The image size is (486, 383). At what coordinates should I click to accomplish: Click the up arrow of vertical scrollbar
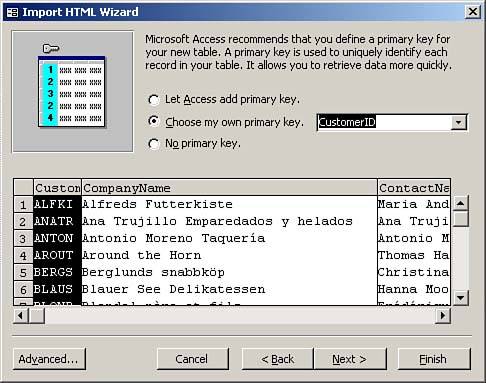click(460, 203)
